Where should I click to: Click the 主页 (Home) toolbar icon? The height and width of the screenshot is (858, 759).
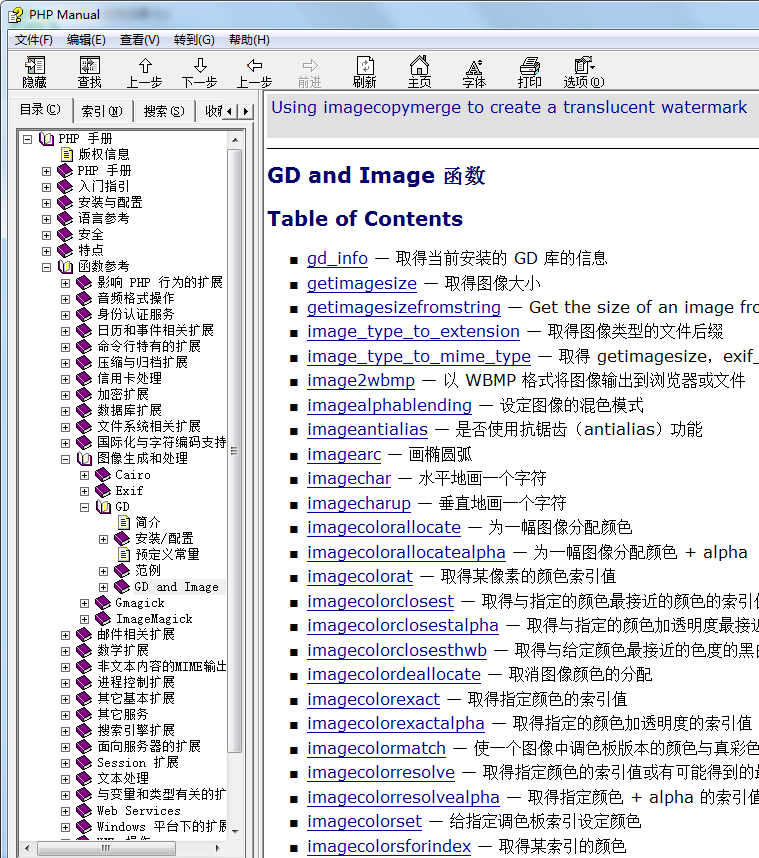click(419, 72)
